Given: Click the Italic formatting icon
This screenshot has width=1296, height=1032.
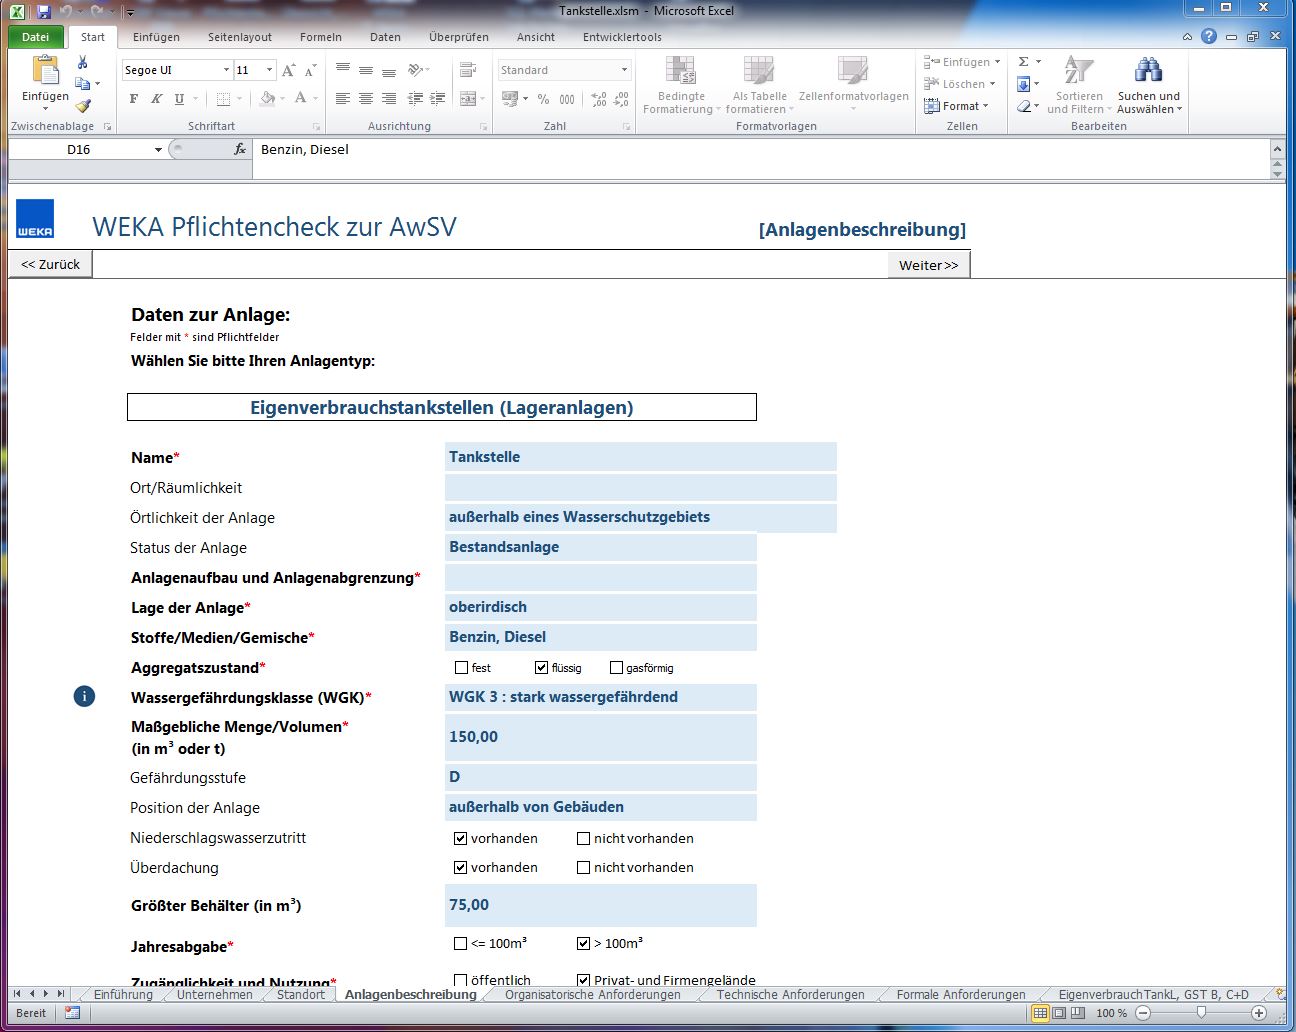Looking at the screenshot, I should [x=156, y=99].
